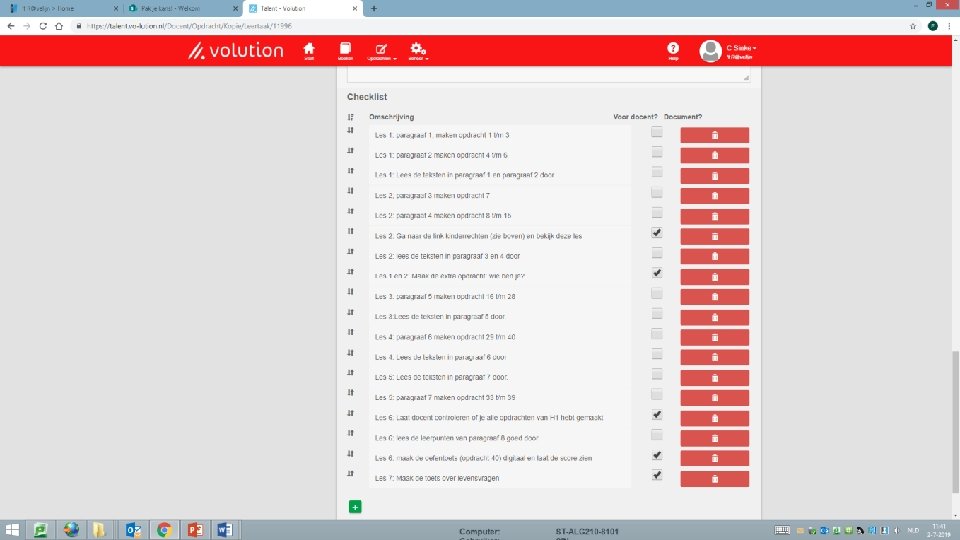Open a new browser tab with the plus
The width and height of the screenshot is (960, 540).
coord(374,9)
